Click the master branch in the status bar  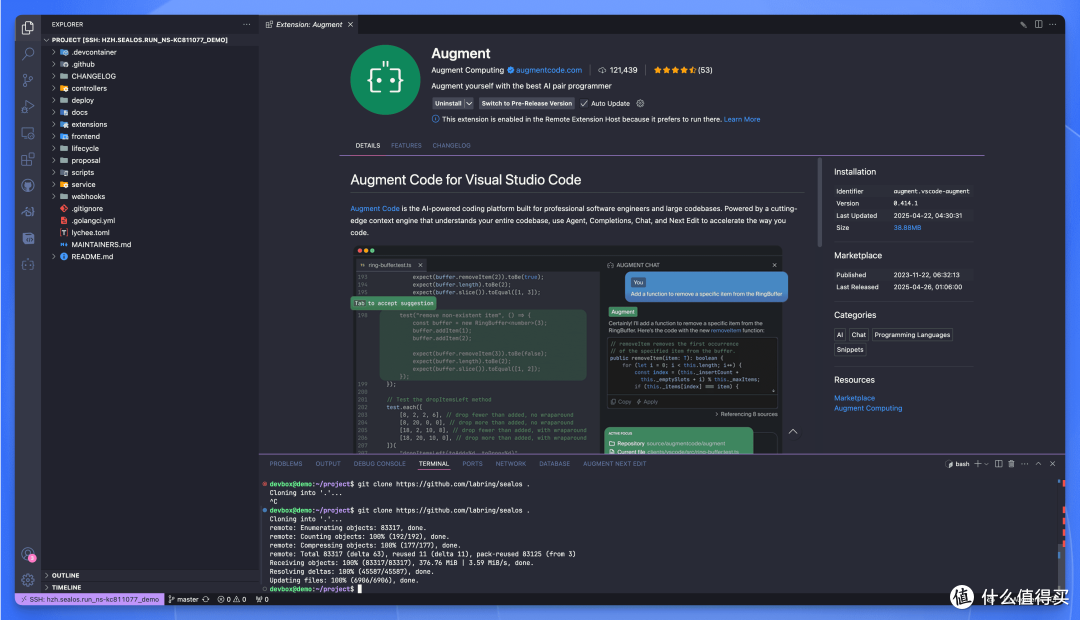(x=184, y=599)
